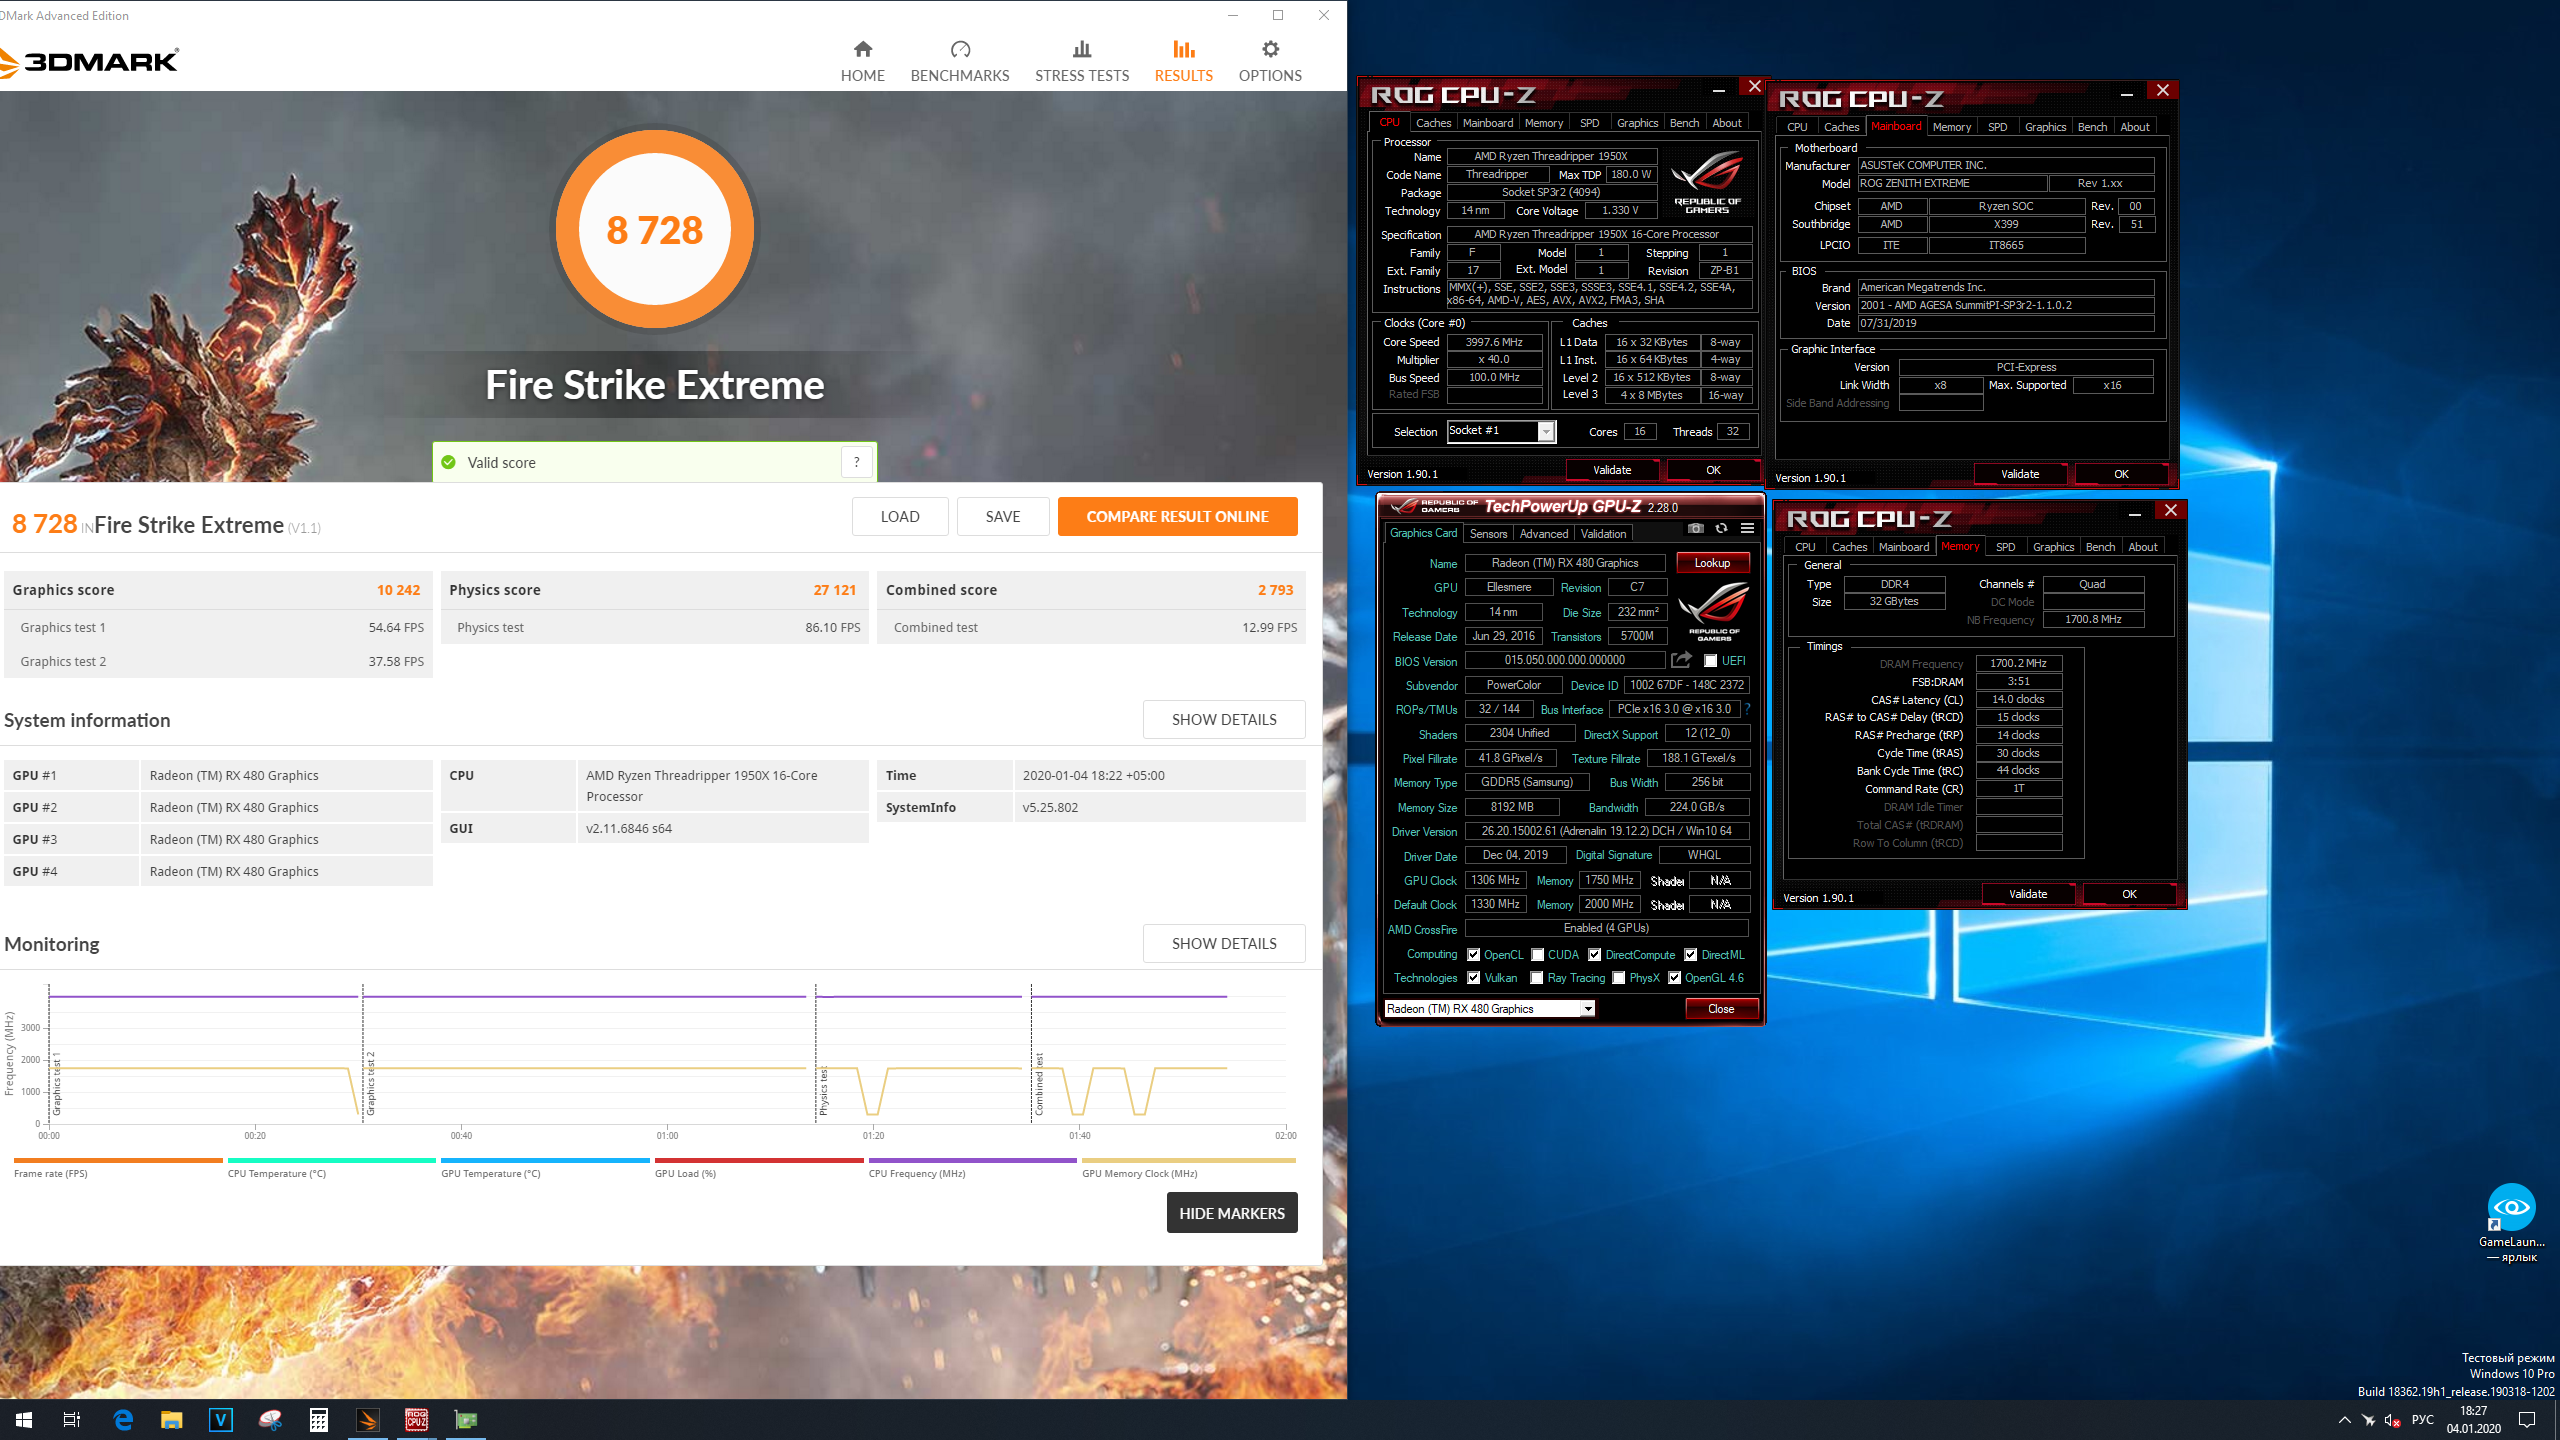This screenshot has width=2560, height=1440.
Task: Click the muted volume icon in the tray
Action: (2392, 1420)
